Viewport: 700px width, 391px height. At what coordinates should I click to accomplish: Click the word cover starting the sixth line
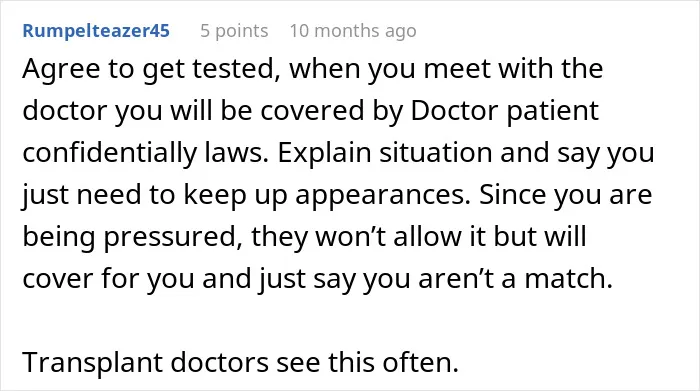[x=58, y=279]
